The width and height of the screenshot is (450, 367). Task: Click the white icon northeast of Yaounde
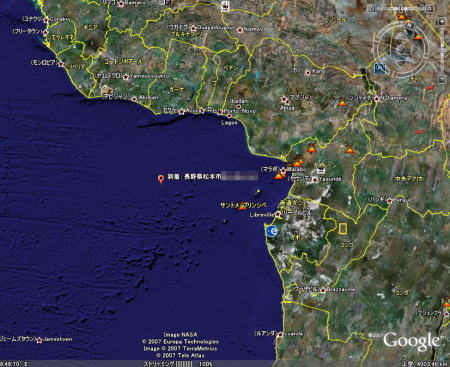click(x=320, y=171)
